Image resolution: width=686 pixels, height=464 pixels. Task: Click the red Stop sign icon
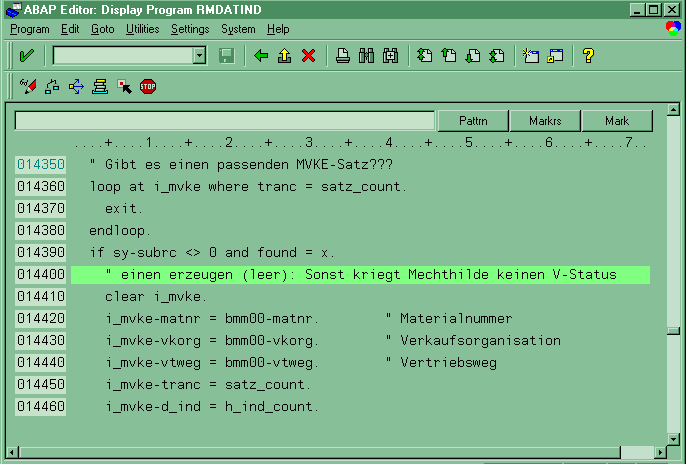[148, 87]
